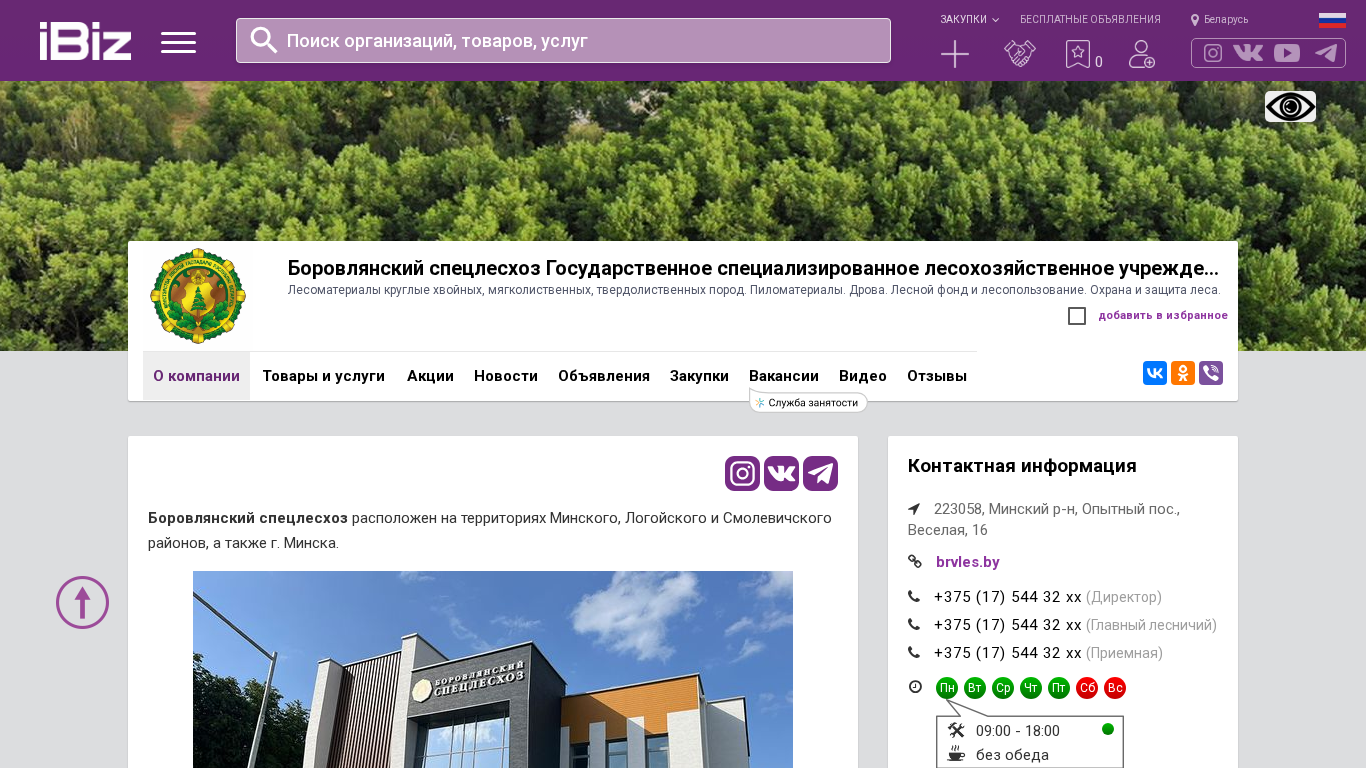Click the company title heading
The width and height of the screenshot is (1366, 768).
(753, 268)
